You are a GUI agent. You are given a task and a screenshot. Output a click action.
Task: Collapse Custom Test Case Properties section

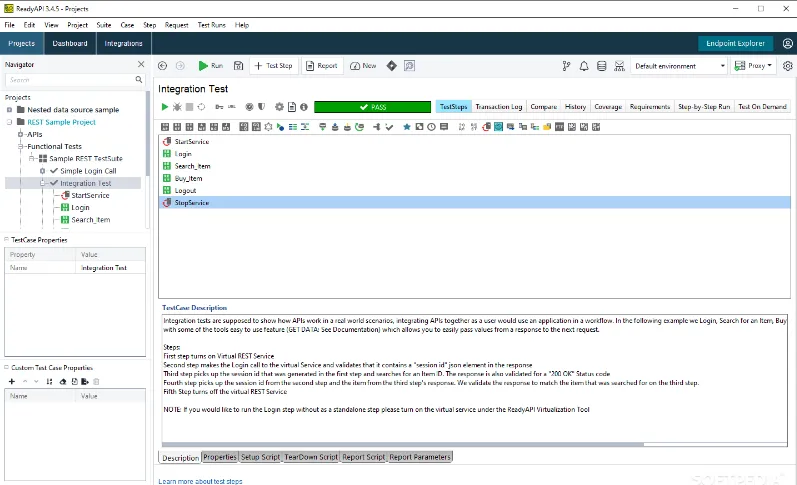tap(7, 367)
